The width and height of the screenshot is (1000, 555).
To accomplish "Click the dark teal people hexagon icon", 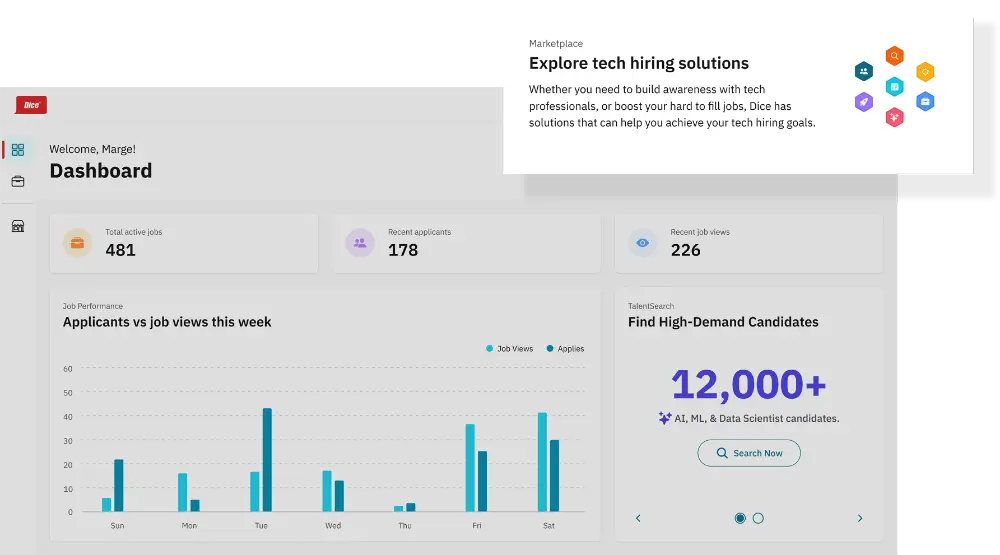I will 864,71.
